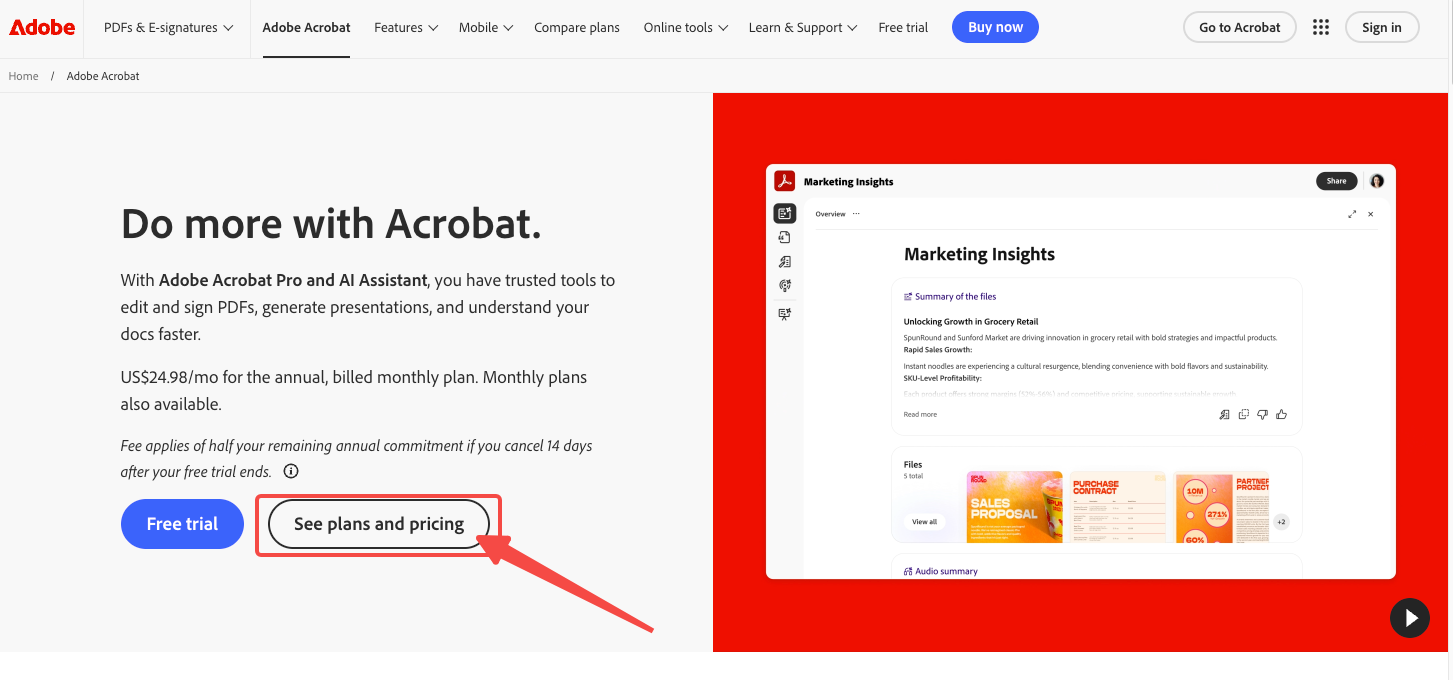Image resolution: width=1453 pixels, height=680 pixels.
Task: Click the +2 more files badge
Action: [x=1281, y=522]
